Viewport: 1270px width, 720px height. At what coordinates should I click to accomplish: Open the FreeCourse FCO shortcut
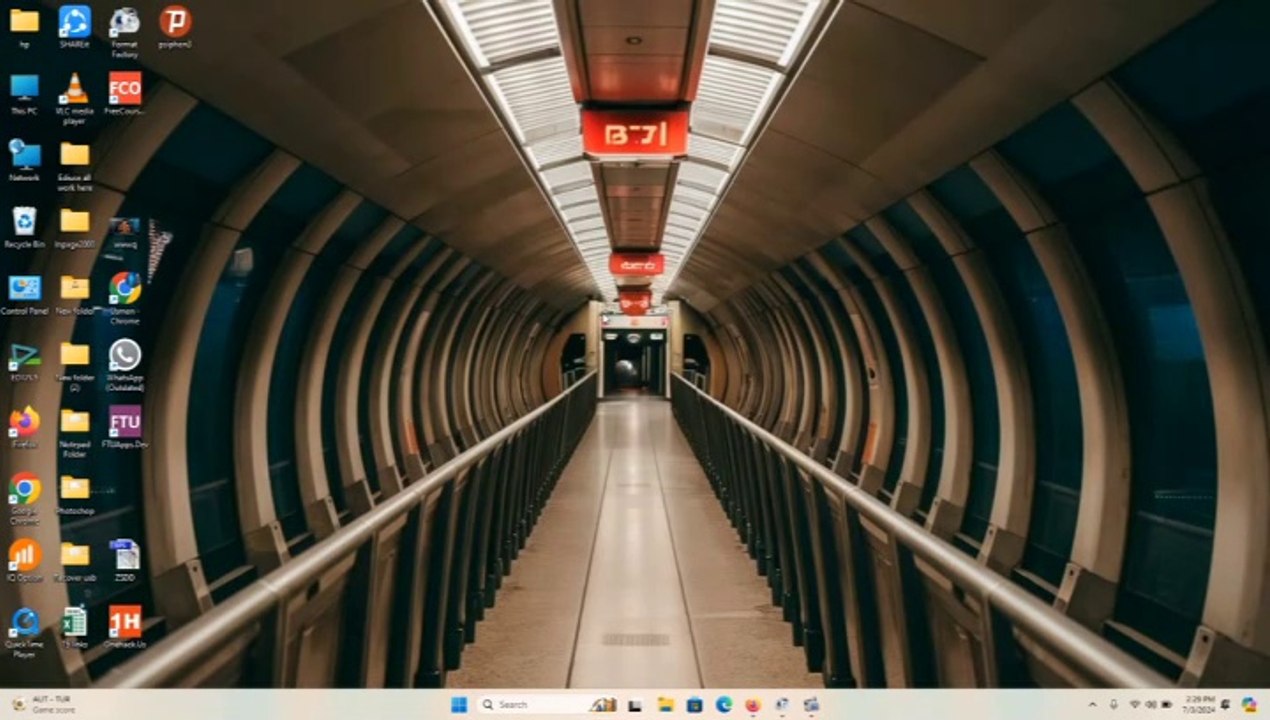click(x=124, y=94)
